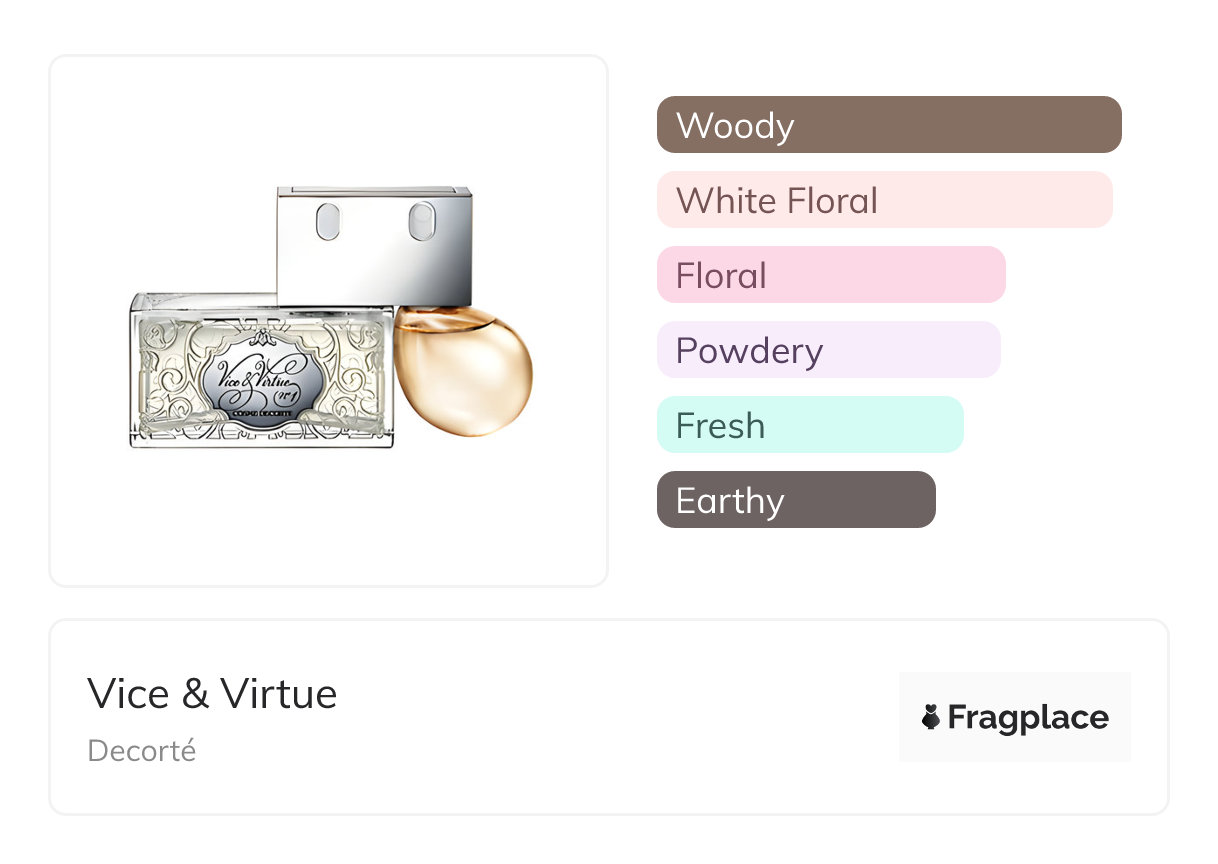Pick the mint Fresh accord bar
Screen dimensions: 1218x864
tap(809, 425)
